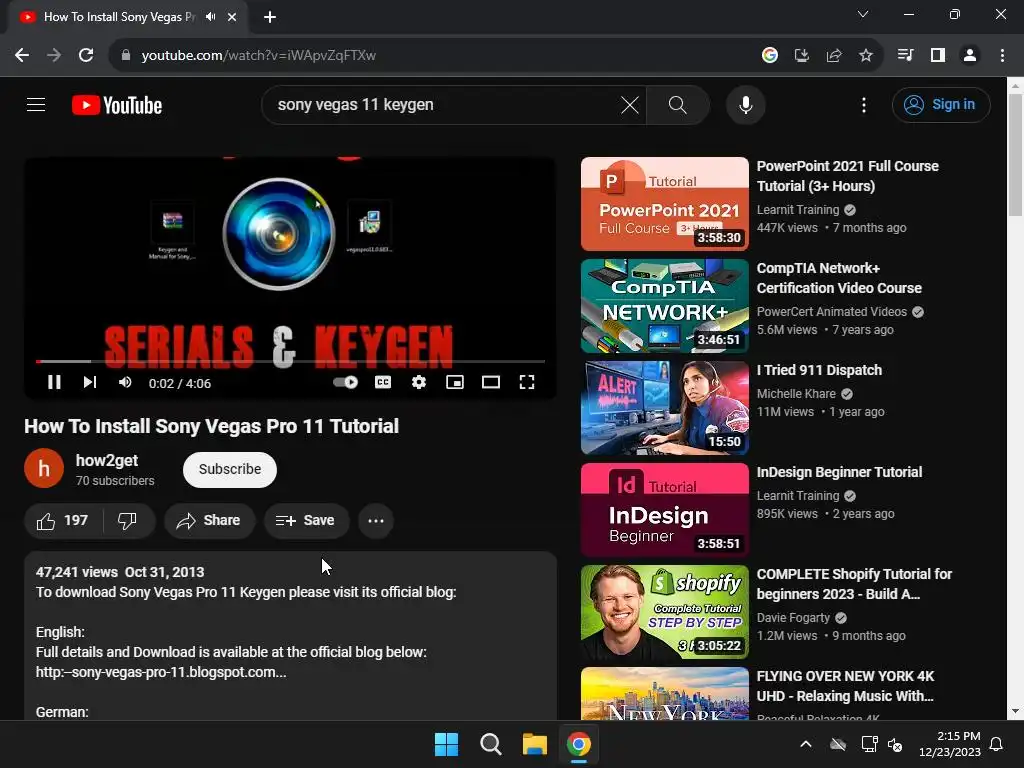Open Davie Fogarty channel name
The image size is (1024, 768).
coord(793,618)
